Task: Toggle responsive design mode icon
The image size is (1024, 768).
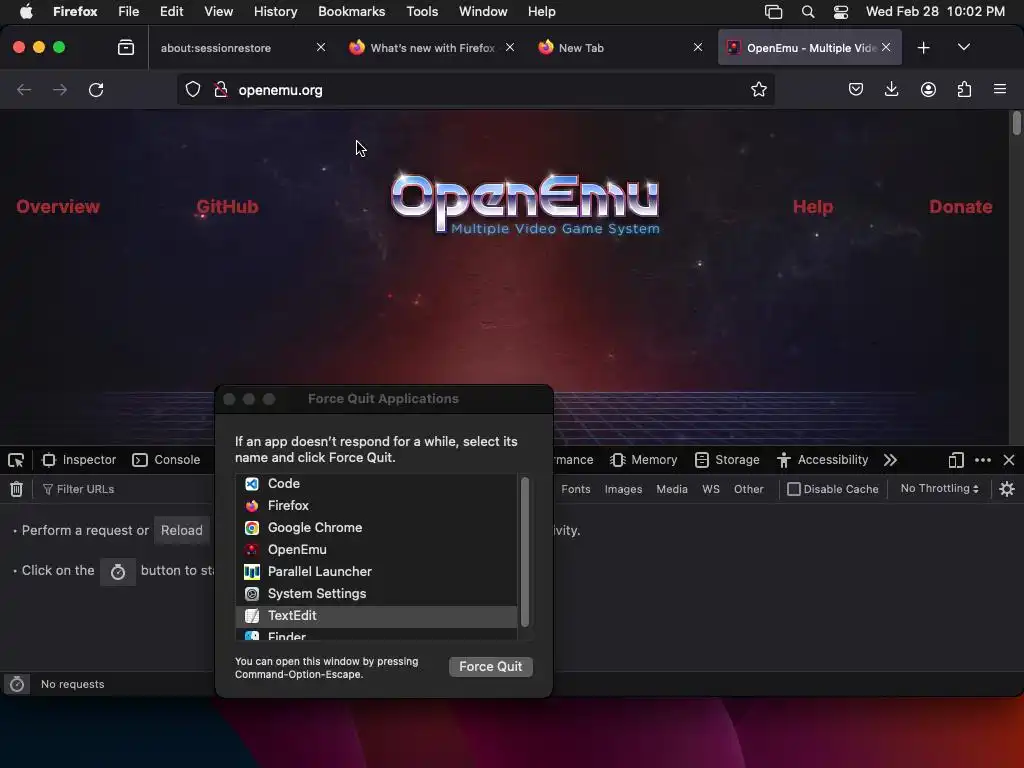Action: point(956,460)
